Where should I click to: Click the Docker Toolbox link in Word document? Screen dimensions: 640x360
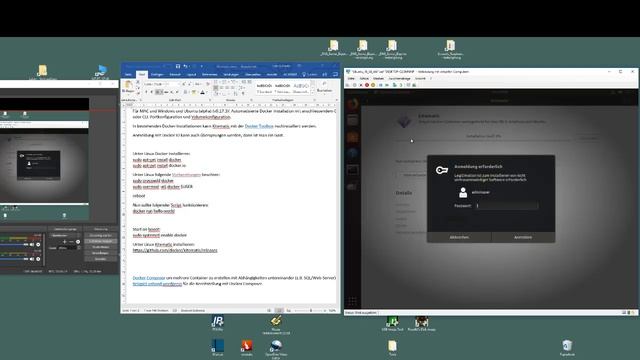pos(259,126)
